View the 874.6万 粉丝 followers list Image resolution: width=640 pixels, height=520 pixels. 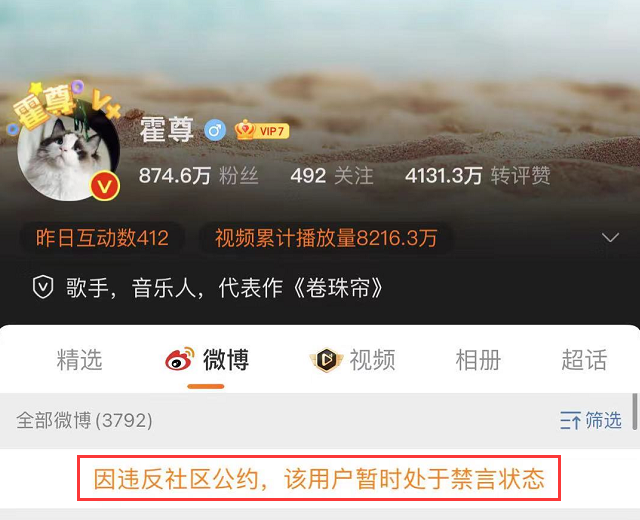tap(199, 176)
